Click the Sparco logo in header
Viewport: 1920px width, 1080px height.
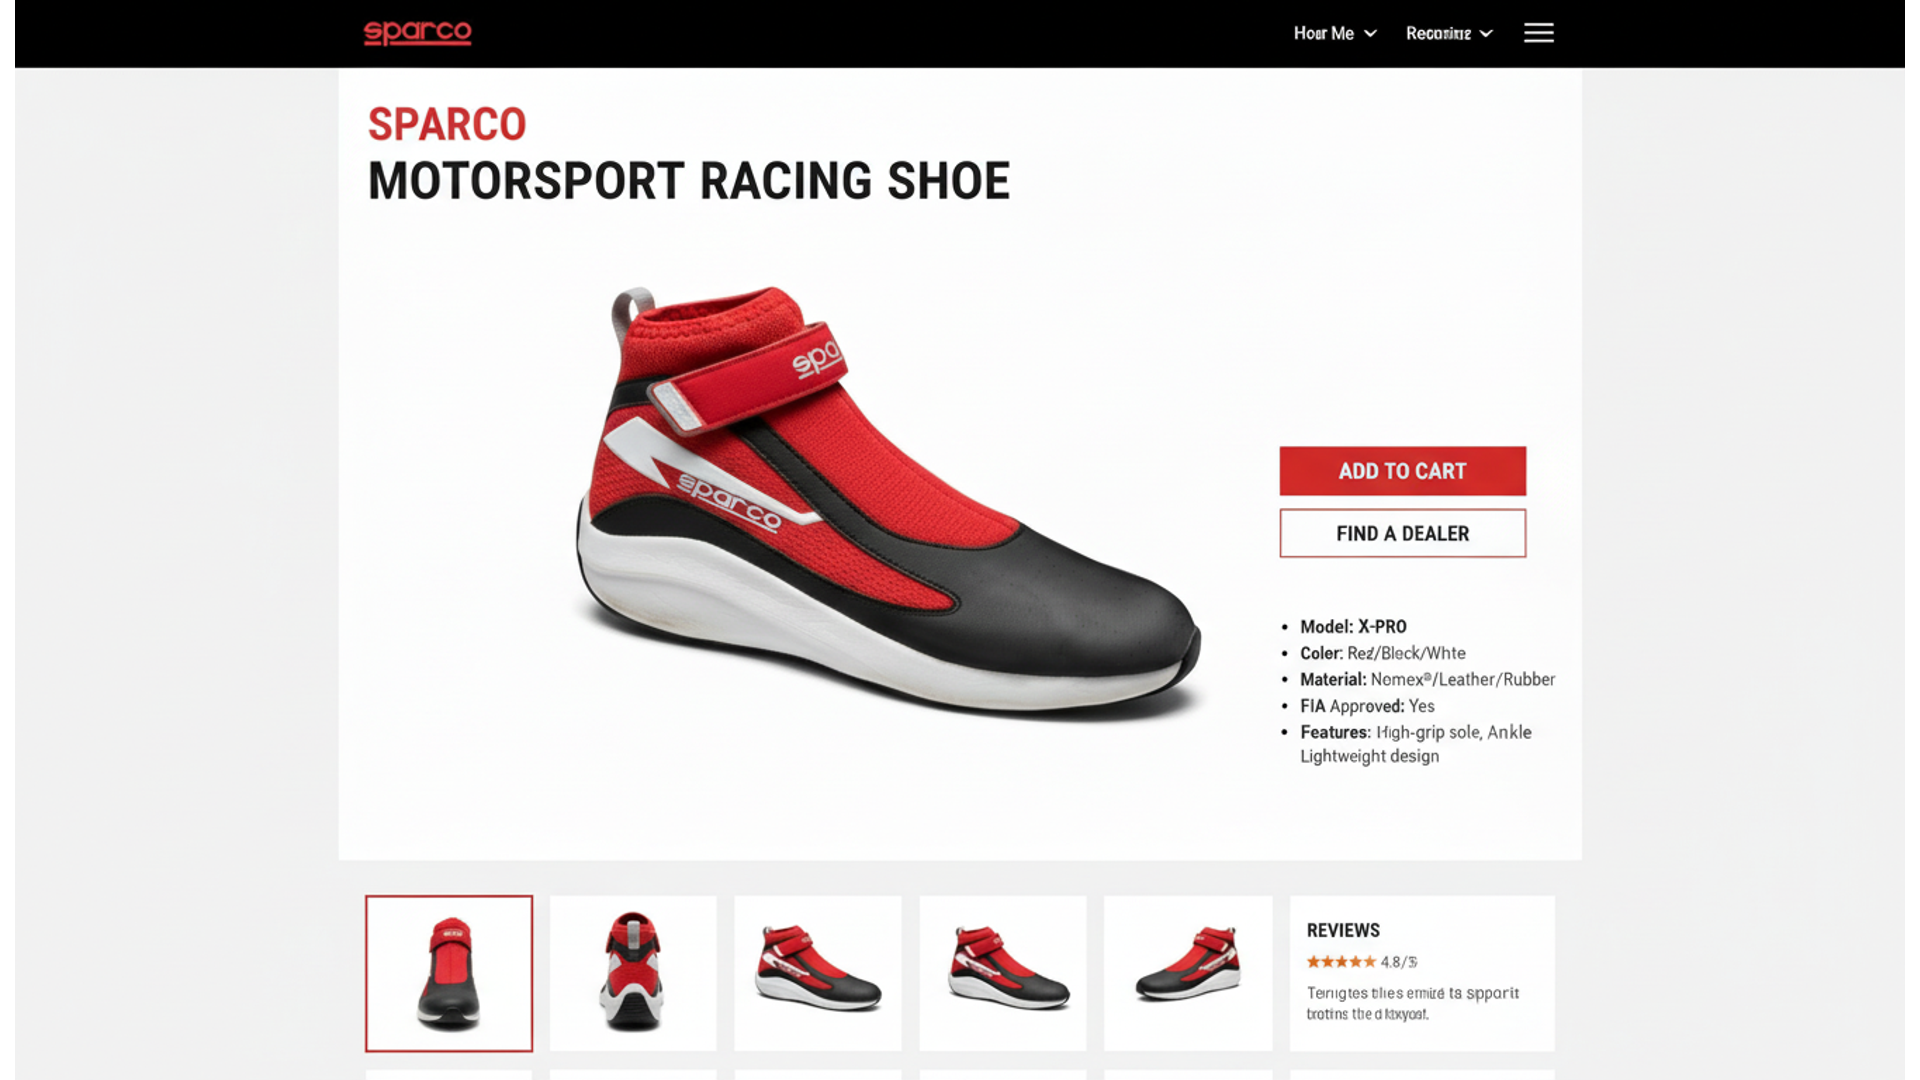click(417, 33)
